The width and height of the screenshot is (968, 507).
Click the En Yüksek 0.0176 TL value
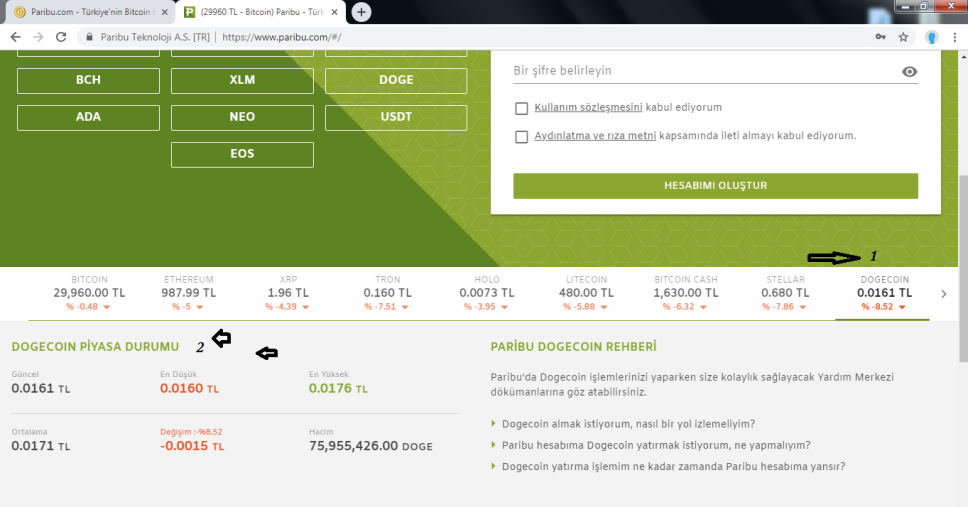click(x=338, y=388)
